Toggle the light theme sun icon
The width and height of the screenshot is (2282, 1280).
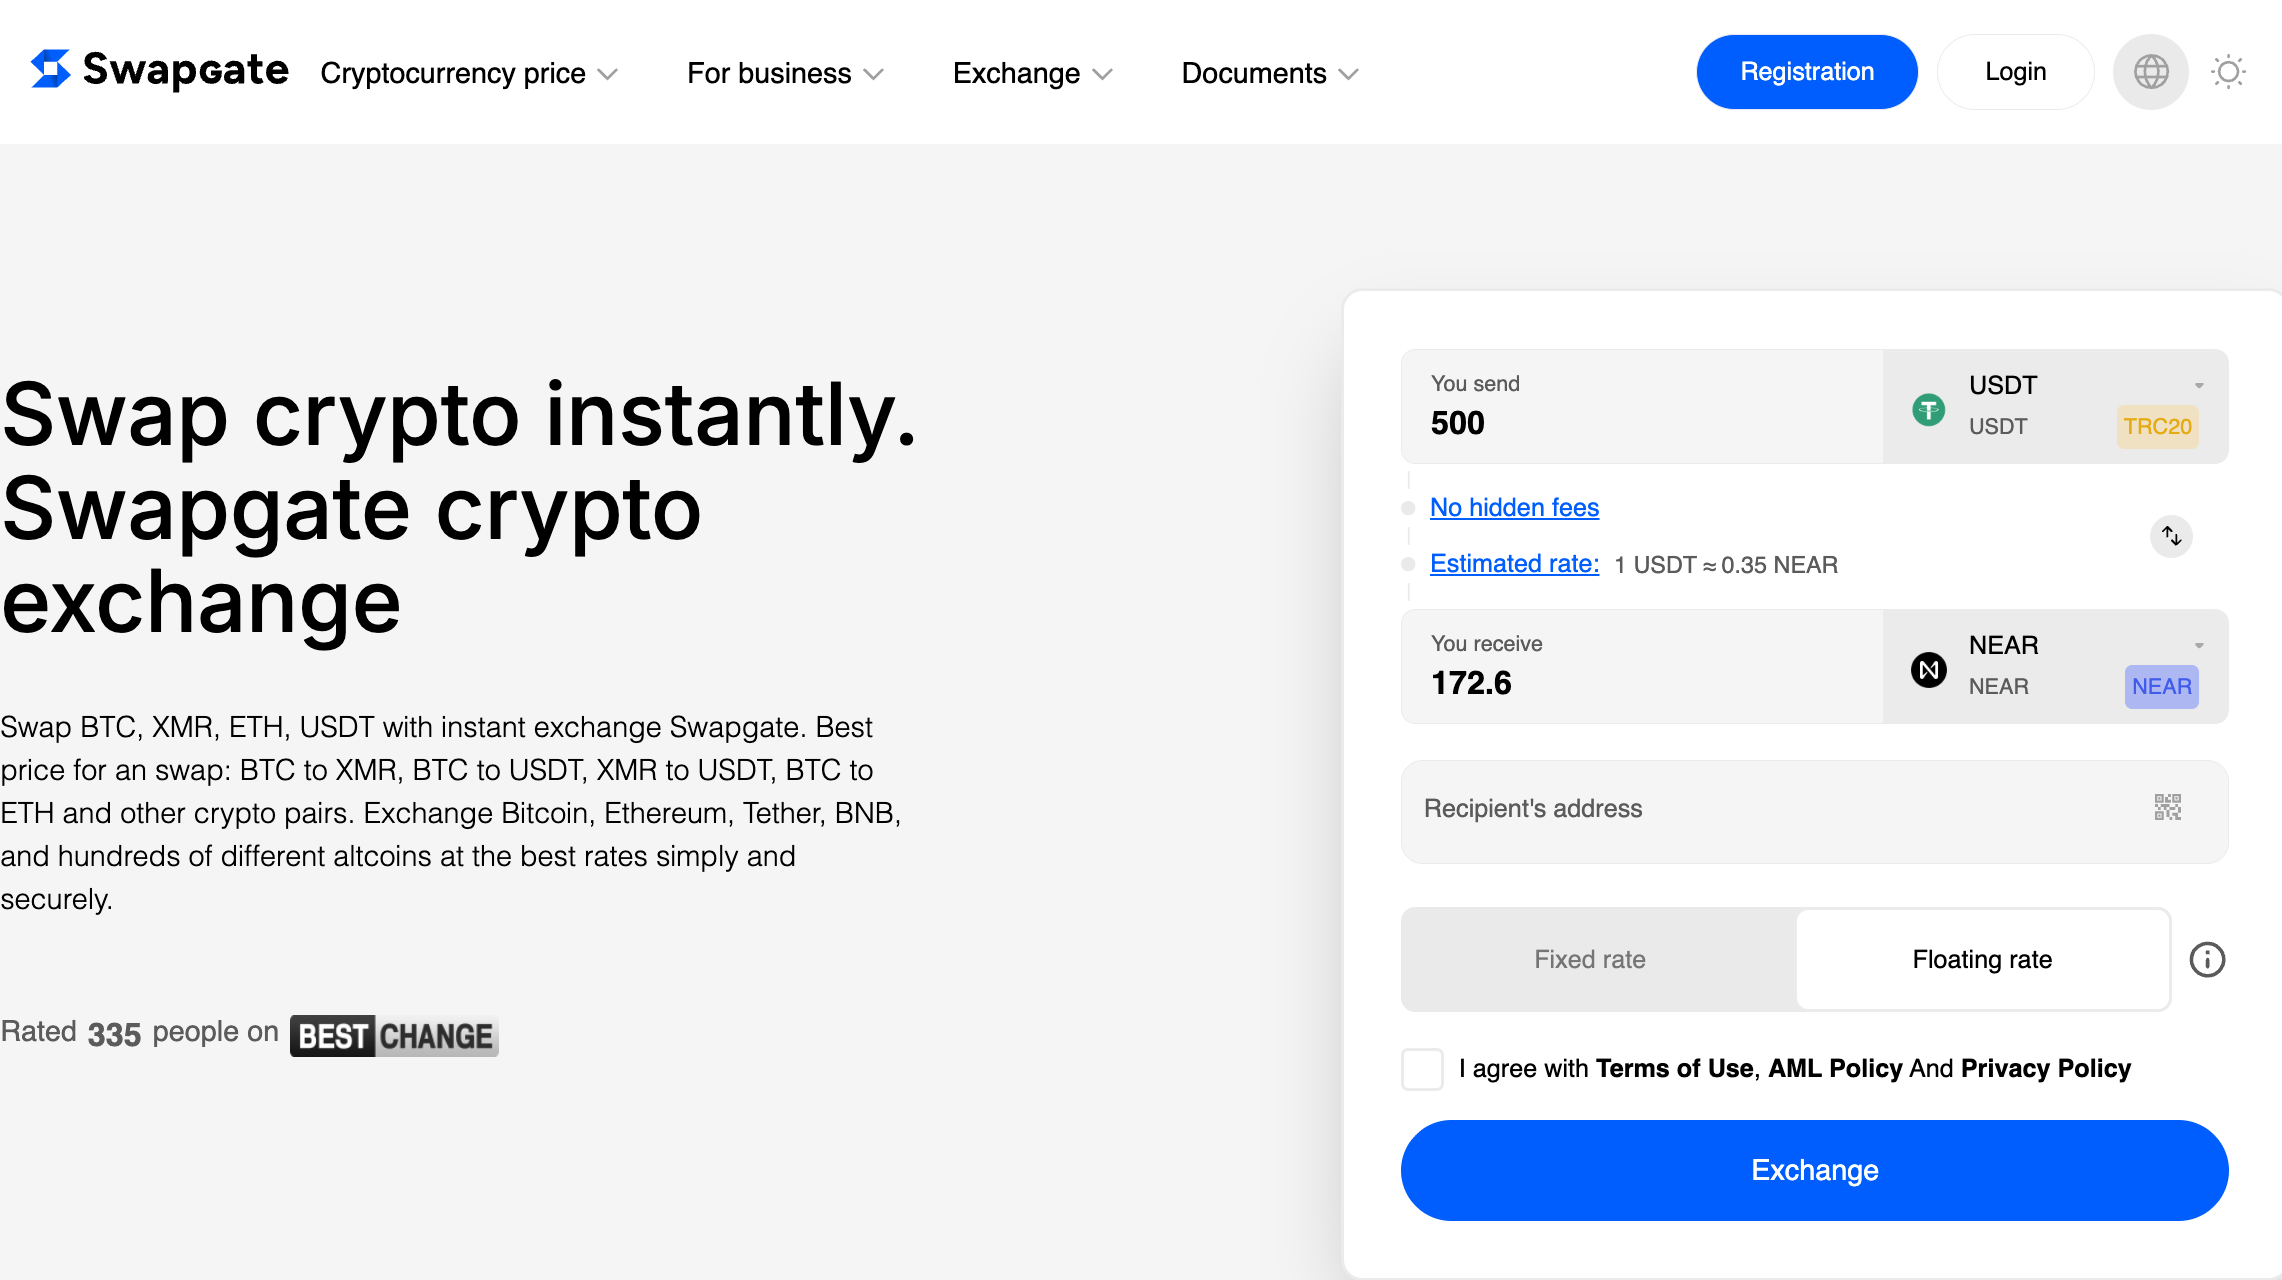tap(2228, 72)
